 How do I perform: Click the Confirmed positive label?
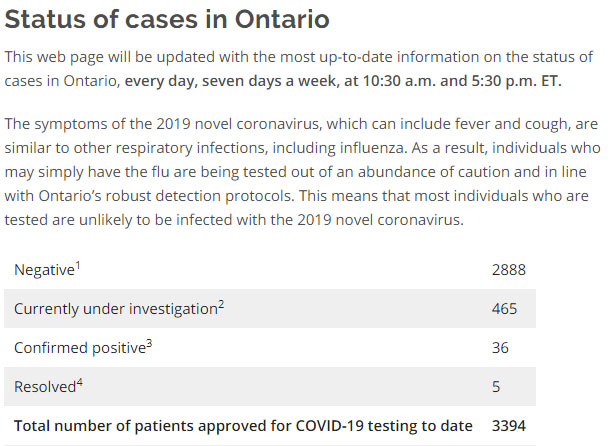pos(78,348)
